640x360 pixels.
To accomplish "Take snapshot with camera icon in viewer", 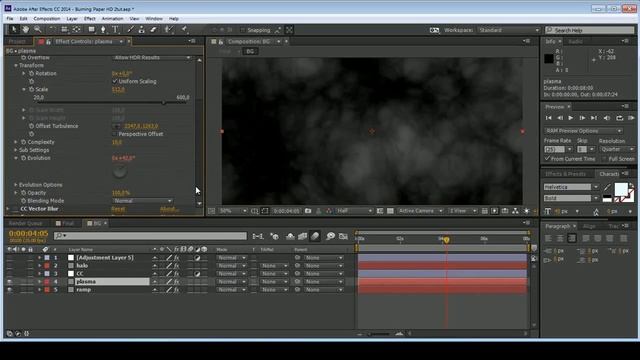I will click(308, 211).
